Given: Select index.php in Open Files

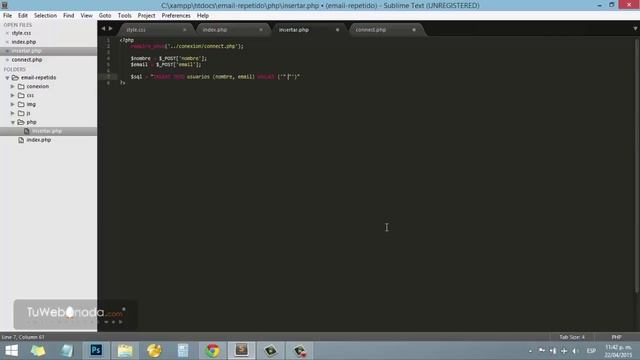Looking at the screenshot, I should pyautogui.click(x=24, y=42).
